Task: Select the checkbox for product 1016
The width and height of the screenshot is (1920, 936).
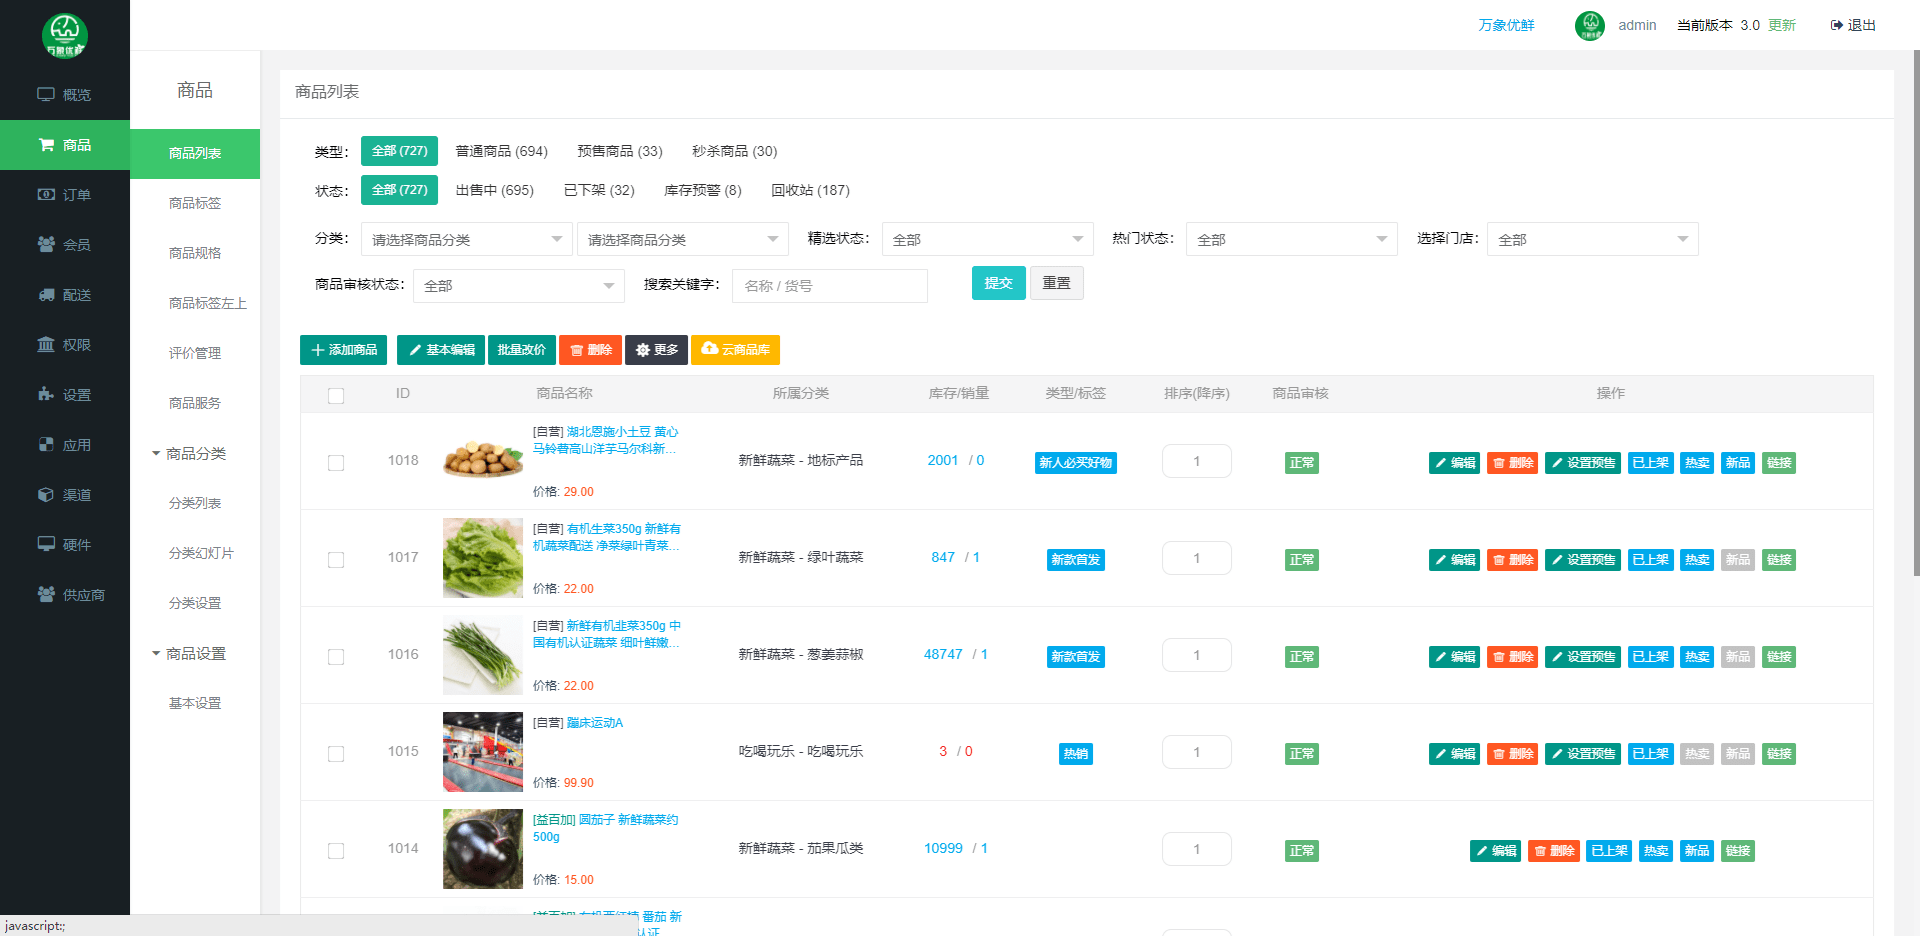Action: click(x=336, y=657)
